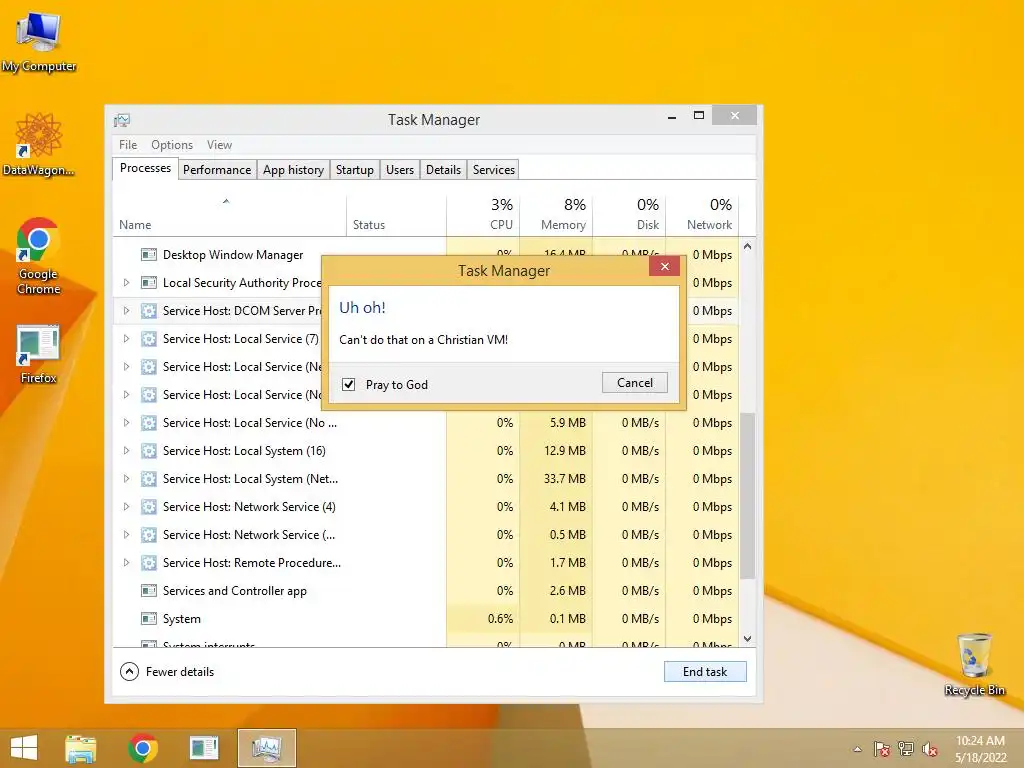Click the Desktop Window Manager process icon

coord(149,255)
